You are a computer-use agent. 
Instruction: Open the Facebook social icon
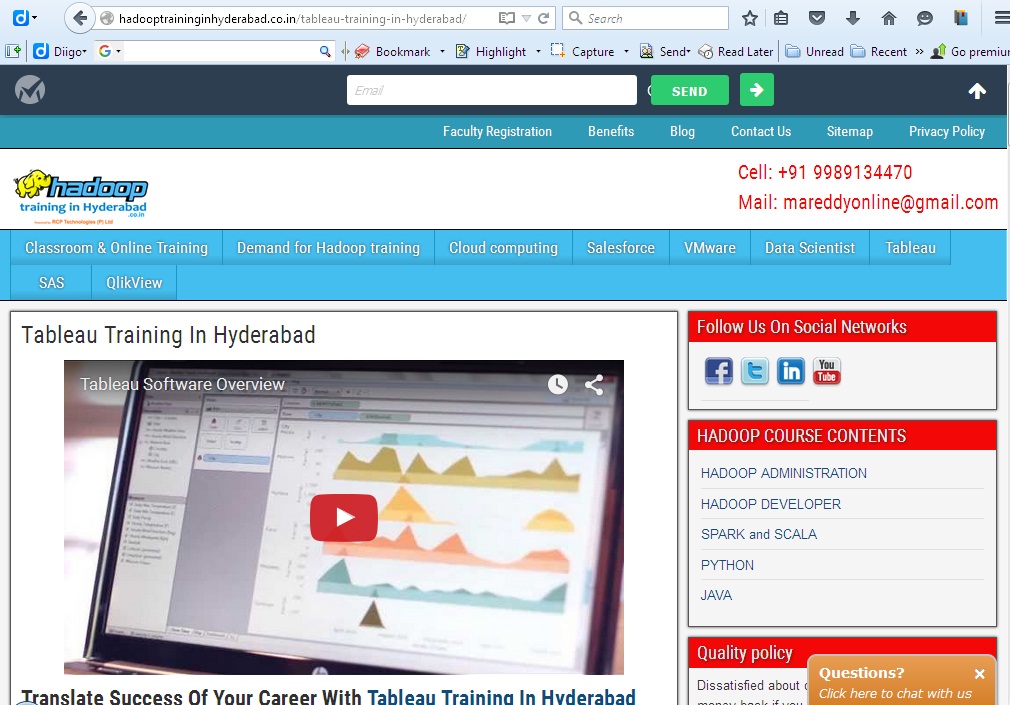point(719,371)
